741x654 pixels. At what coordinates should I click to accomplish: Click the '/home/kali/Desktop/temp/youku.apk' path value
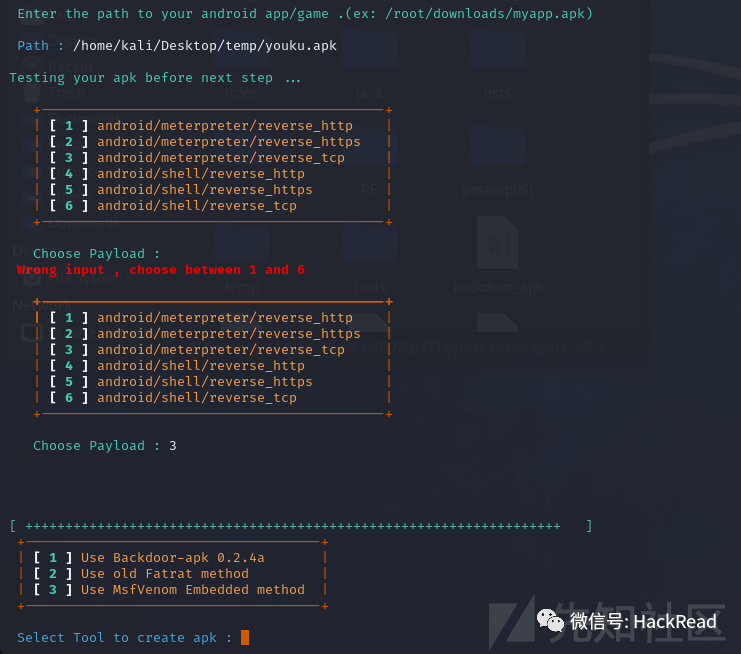205,46
